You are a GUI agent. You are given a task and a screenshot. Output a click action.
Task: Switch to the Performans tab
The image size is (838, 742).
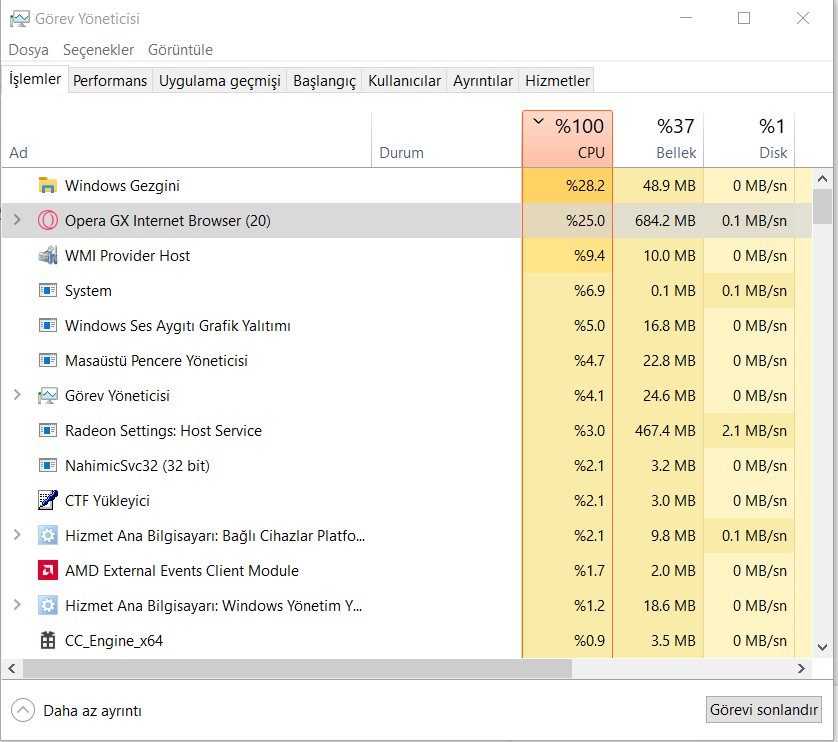click(110, 81)
